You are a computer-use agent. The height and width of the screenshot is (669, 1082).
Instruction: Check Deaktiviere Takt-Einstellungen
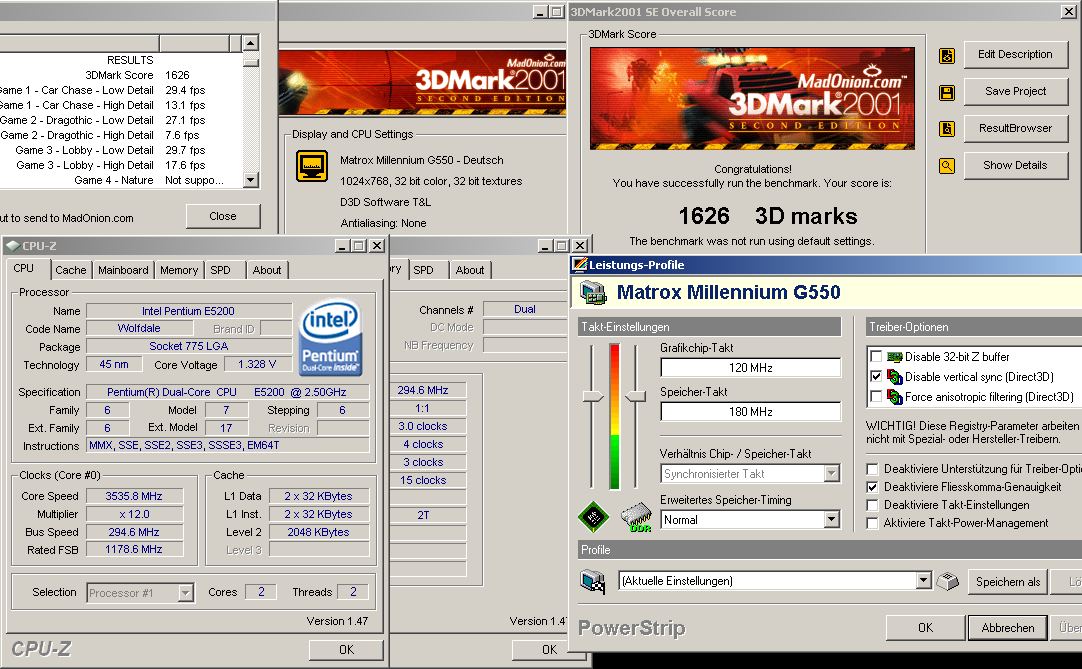(872, 505)
